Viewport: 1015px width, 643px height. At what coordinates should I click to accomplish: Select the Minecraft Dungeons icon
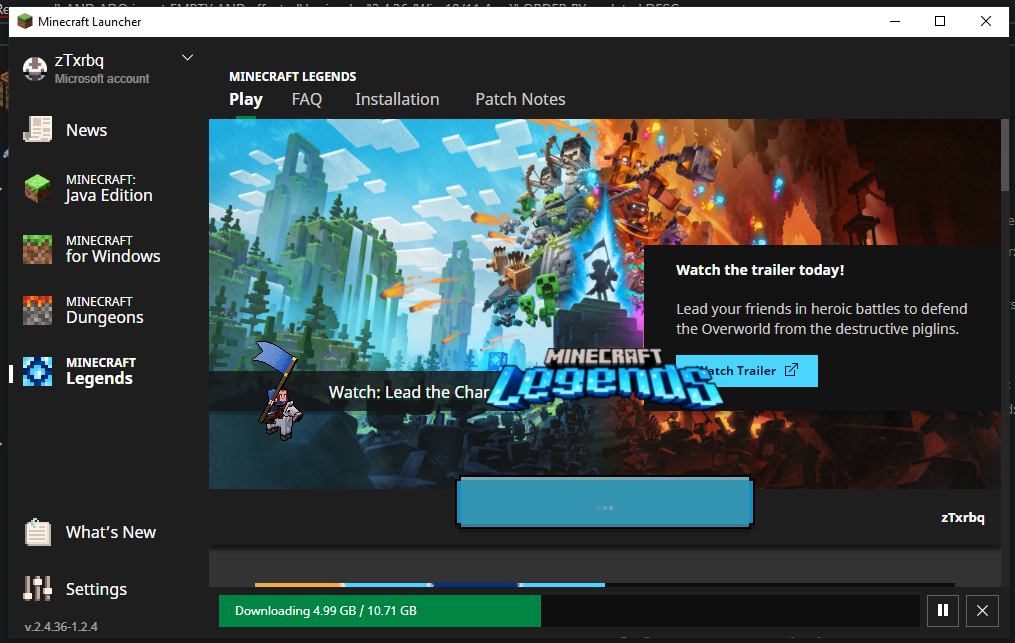point(38,310)
